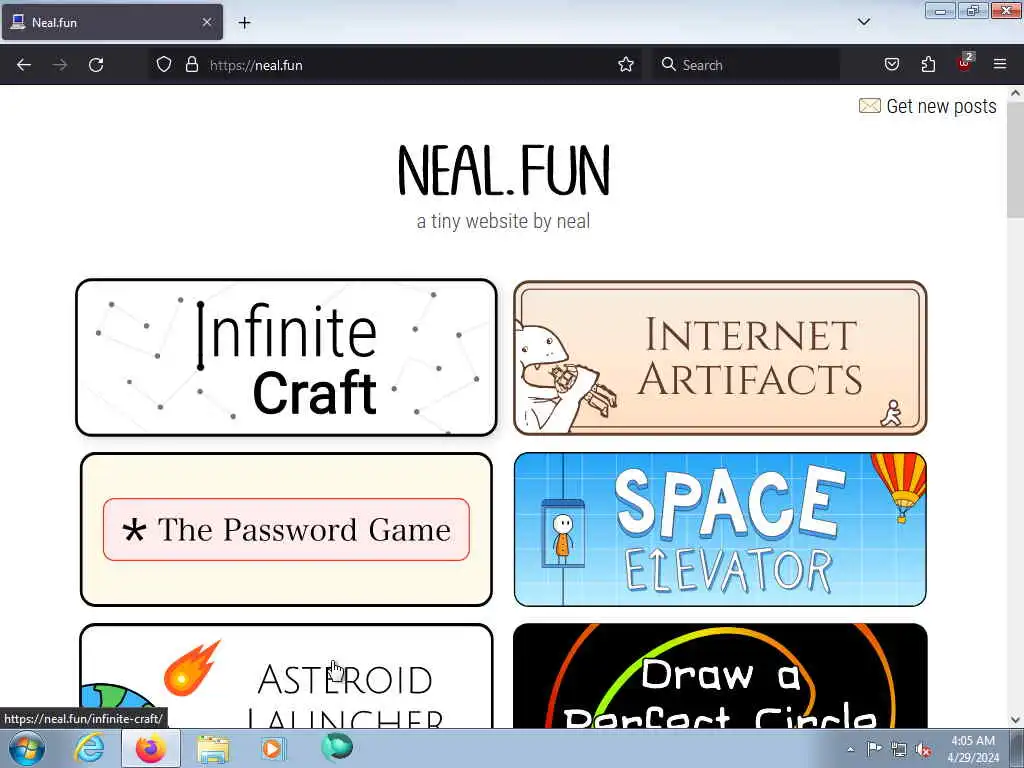Viewport: 1024px width, 768px height.
Task: Open the uBlock Origin extension icon
Action: coord(965,63)
